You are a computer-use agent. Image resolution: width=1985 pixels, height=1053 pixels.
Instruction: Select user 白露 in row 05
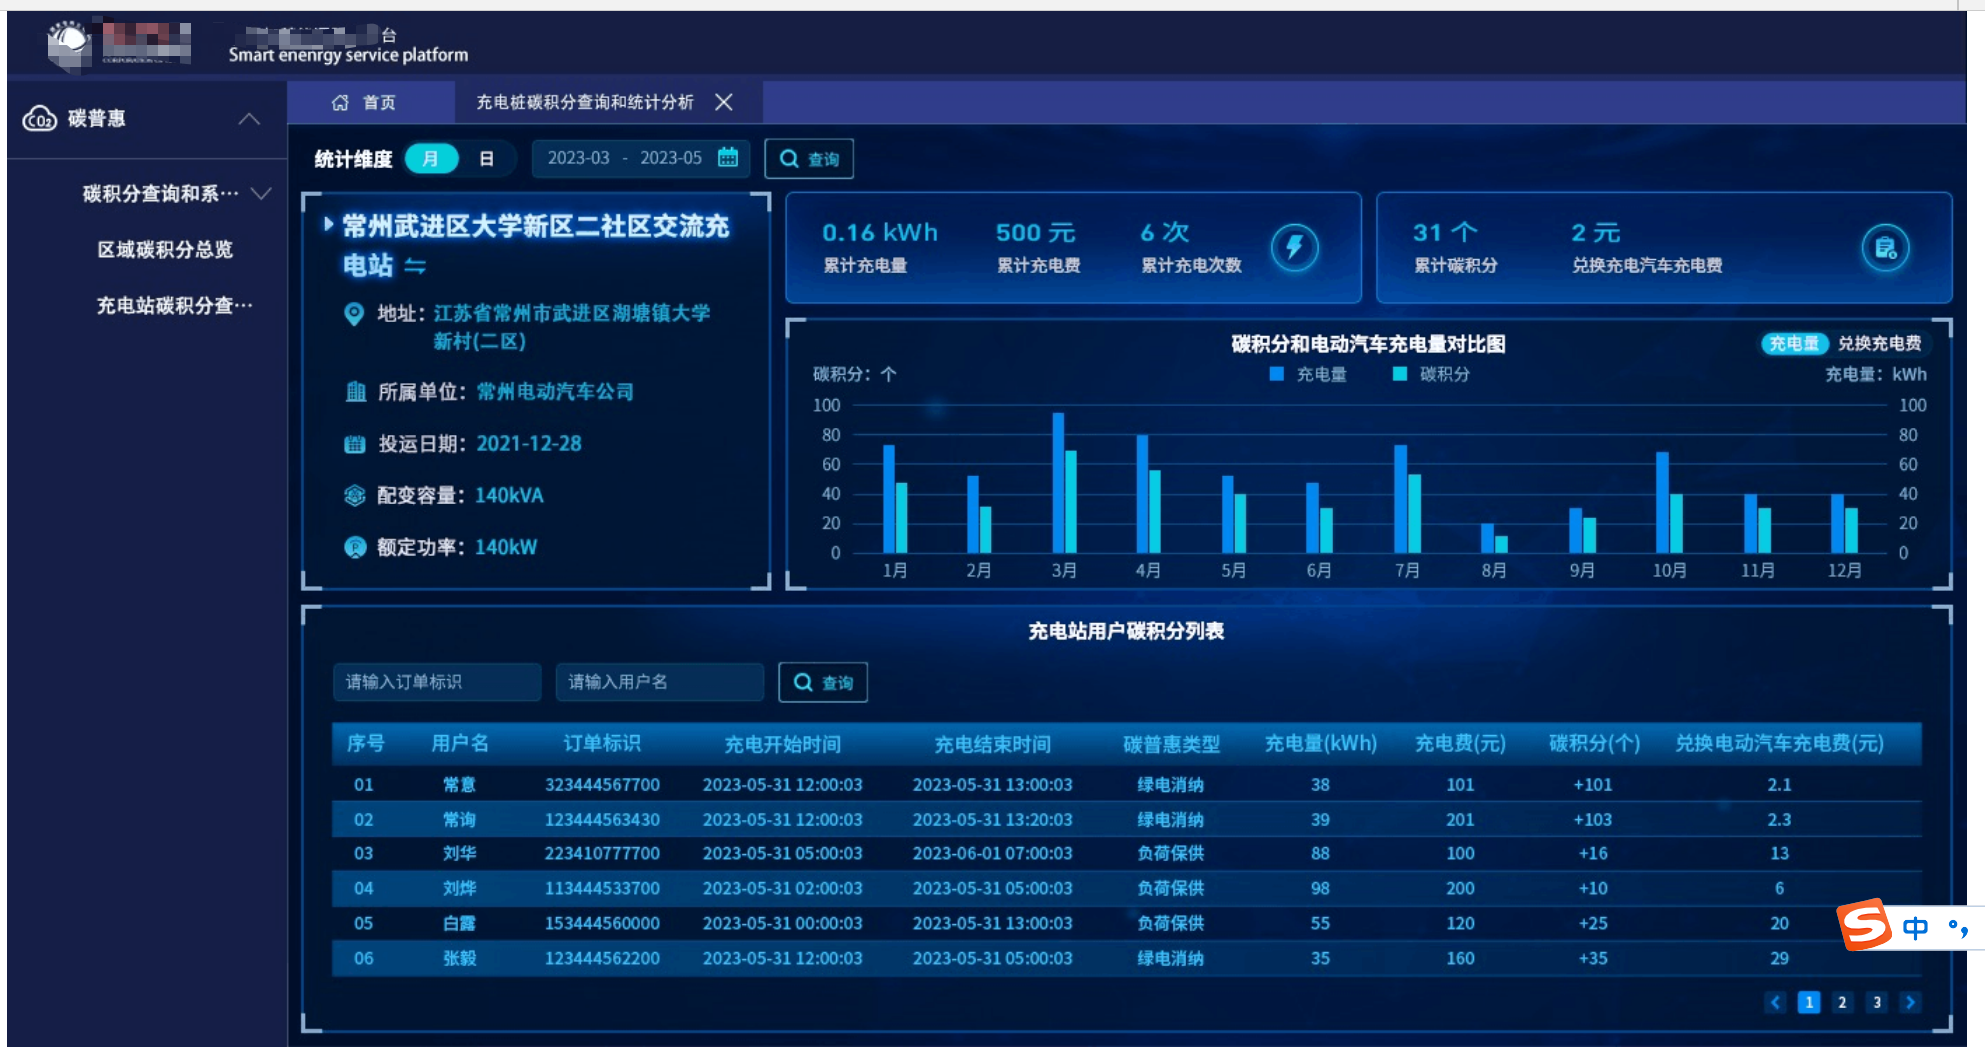tap(460, 923)
